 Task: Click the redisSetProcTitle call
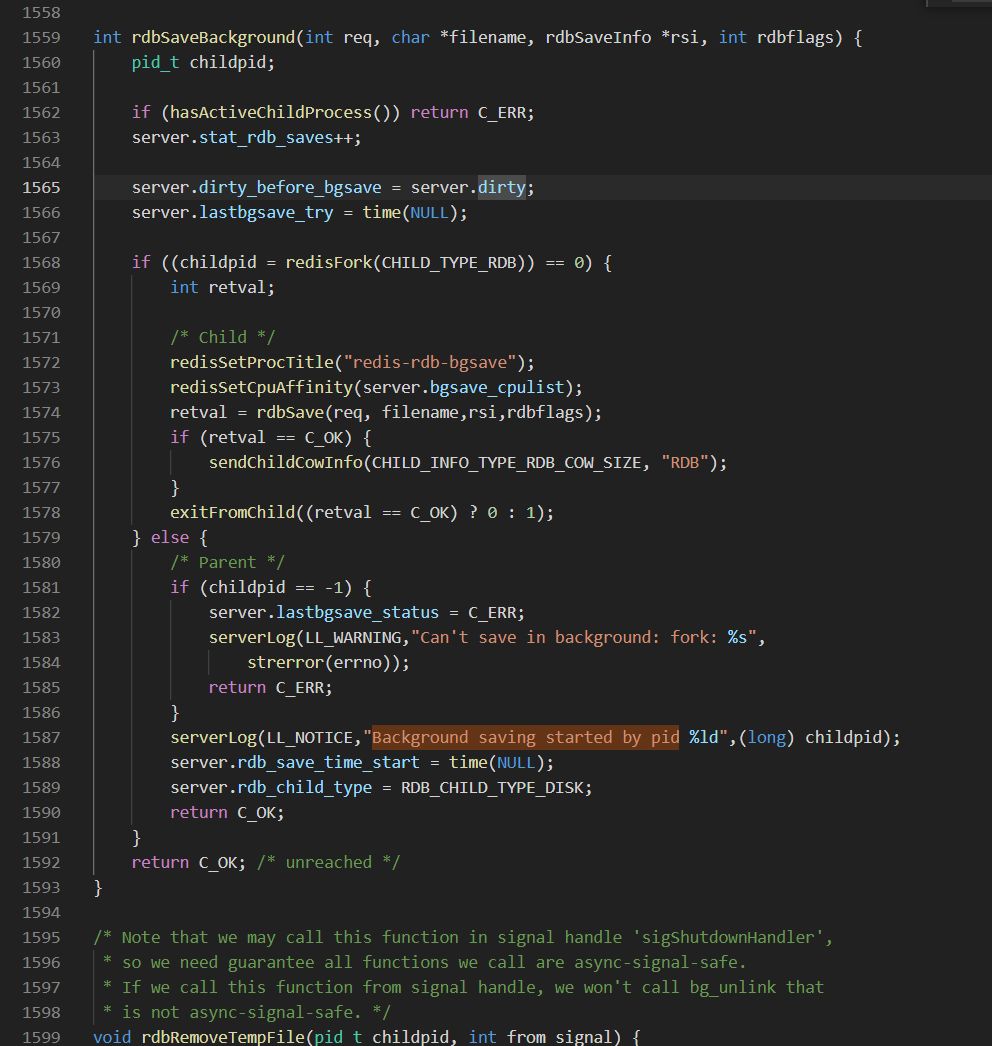(252, 363)
